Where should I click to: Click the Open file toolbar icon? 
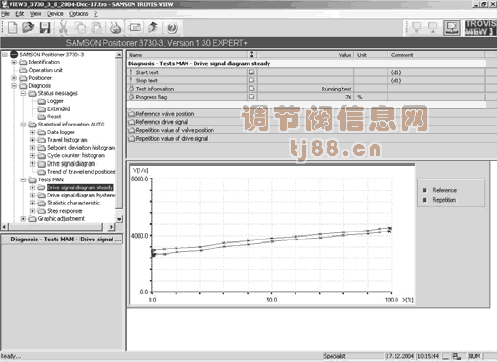28,28
